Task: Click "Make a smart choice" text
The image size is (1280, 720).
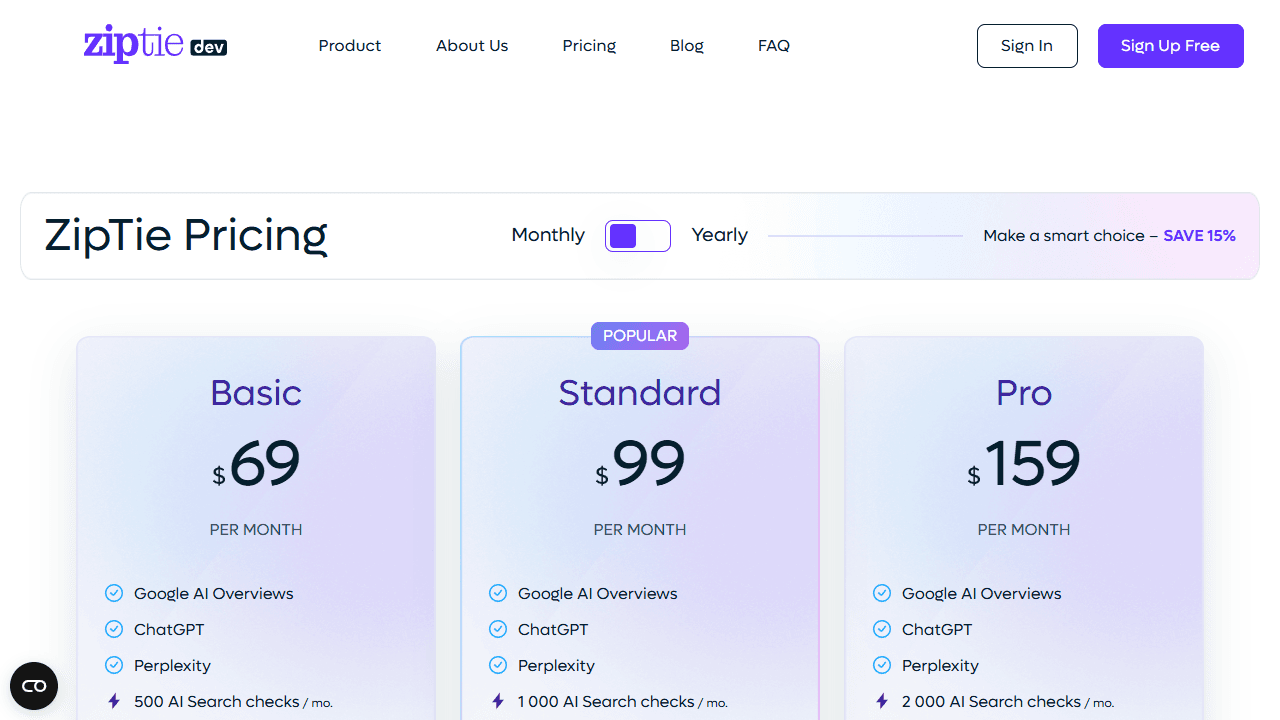Action: pos(1064,236)
